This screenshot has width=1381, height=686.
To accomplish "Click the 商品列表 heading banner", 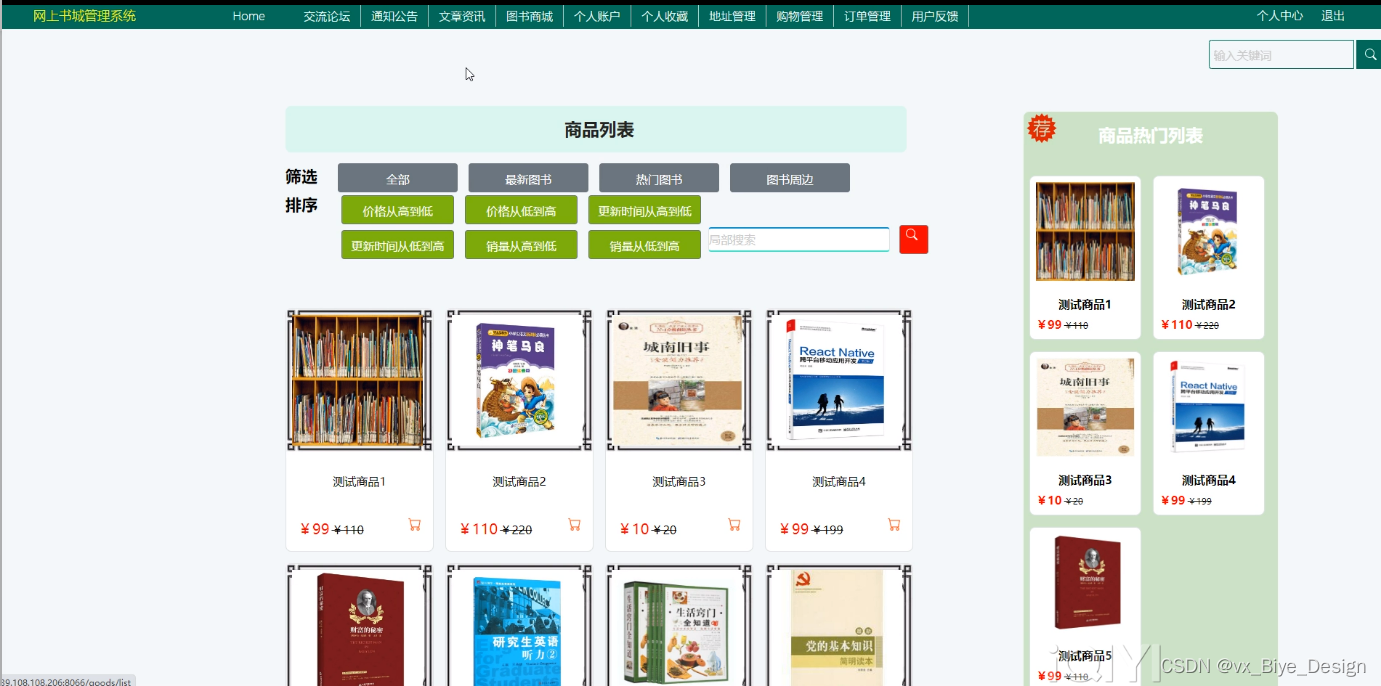I will 596,130.
